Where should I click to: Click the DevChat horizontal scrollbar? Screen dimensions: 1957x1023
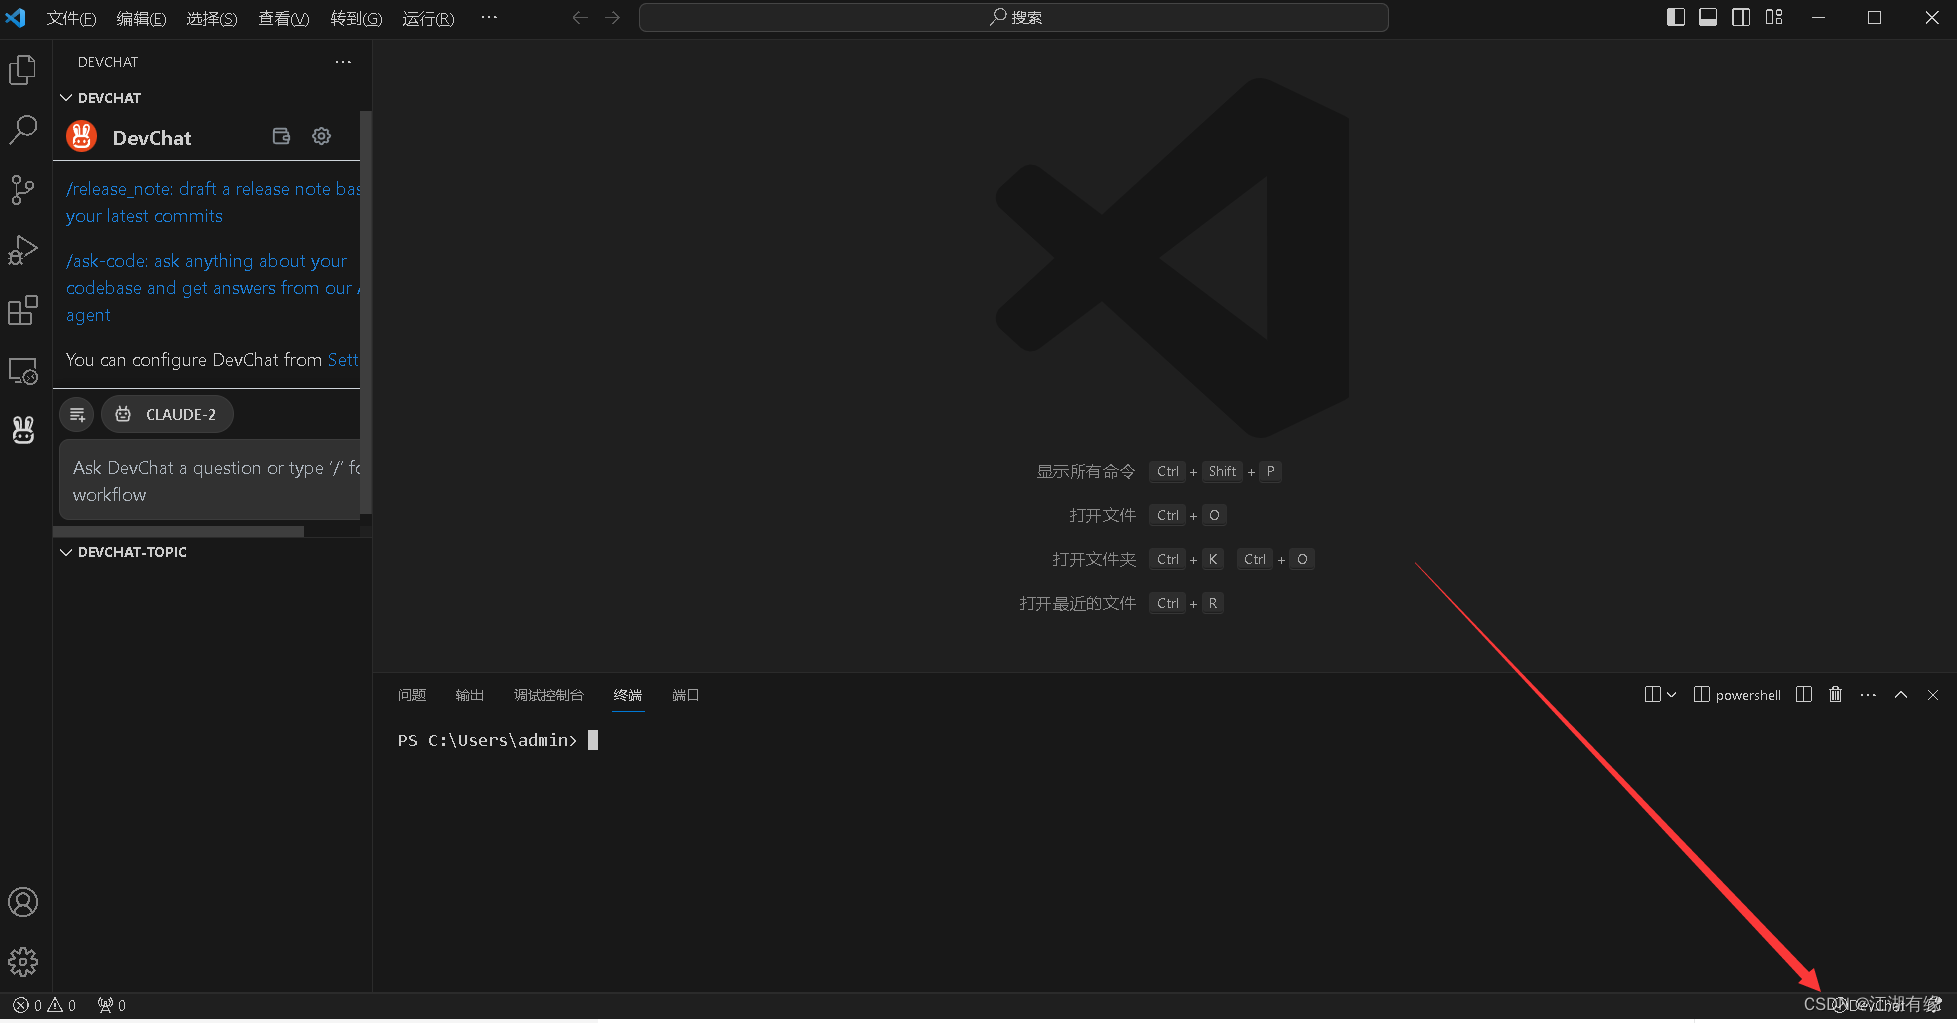click(x=180, y=532)
